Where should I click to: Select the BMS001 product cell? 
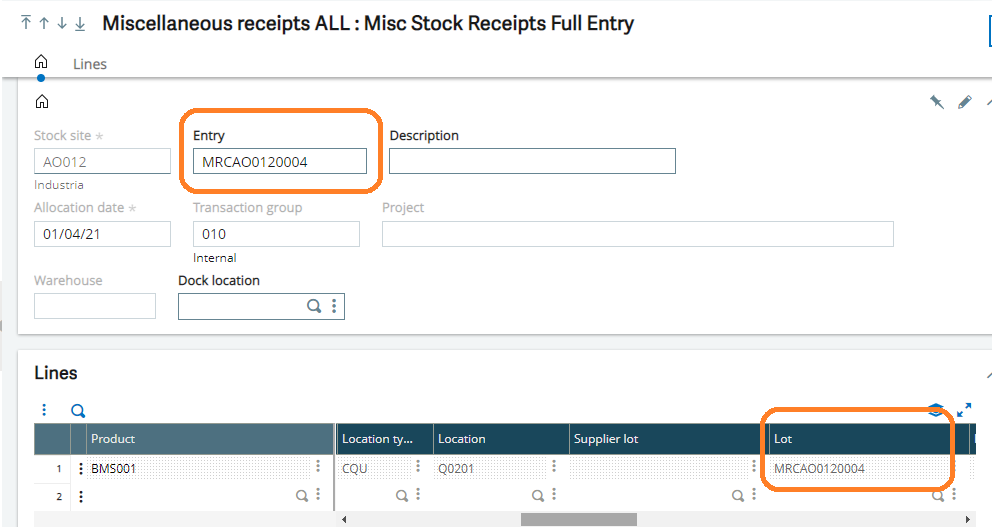click(x=199, y=469)
